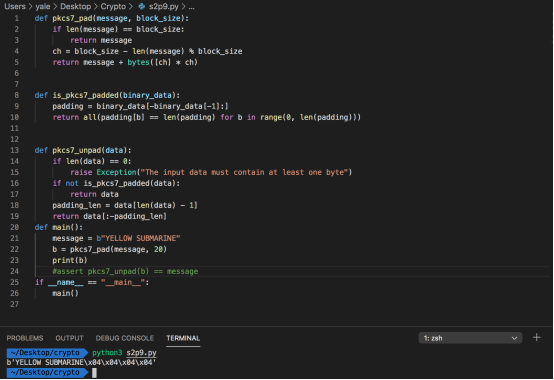
Task: Click s2p9.py filename in terminal command
Action: coord(141,352)
